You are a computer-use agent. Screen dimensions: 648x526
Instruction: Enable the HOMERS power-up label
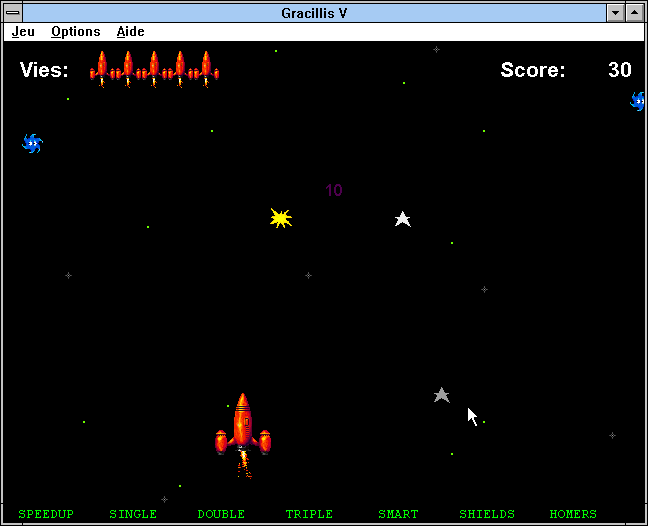point(573,514)
